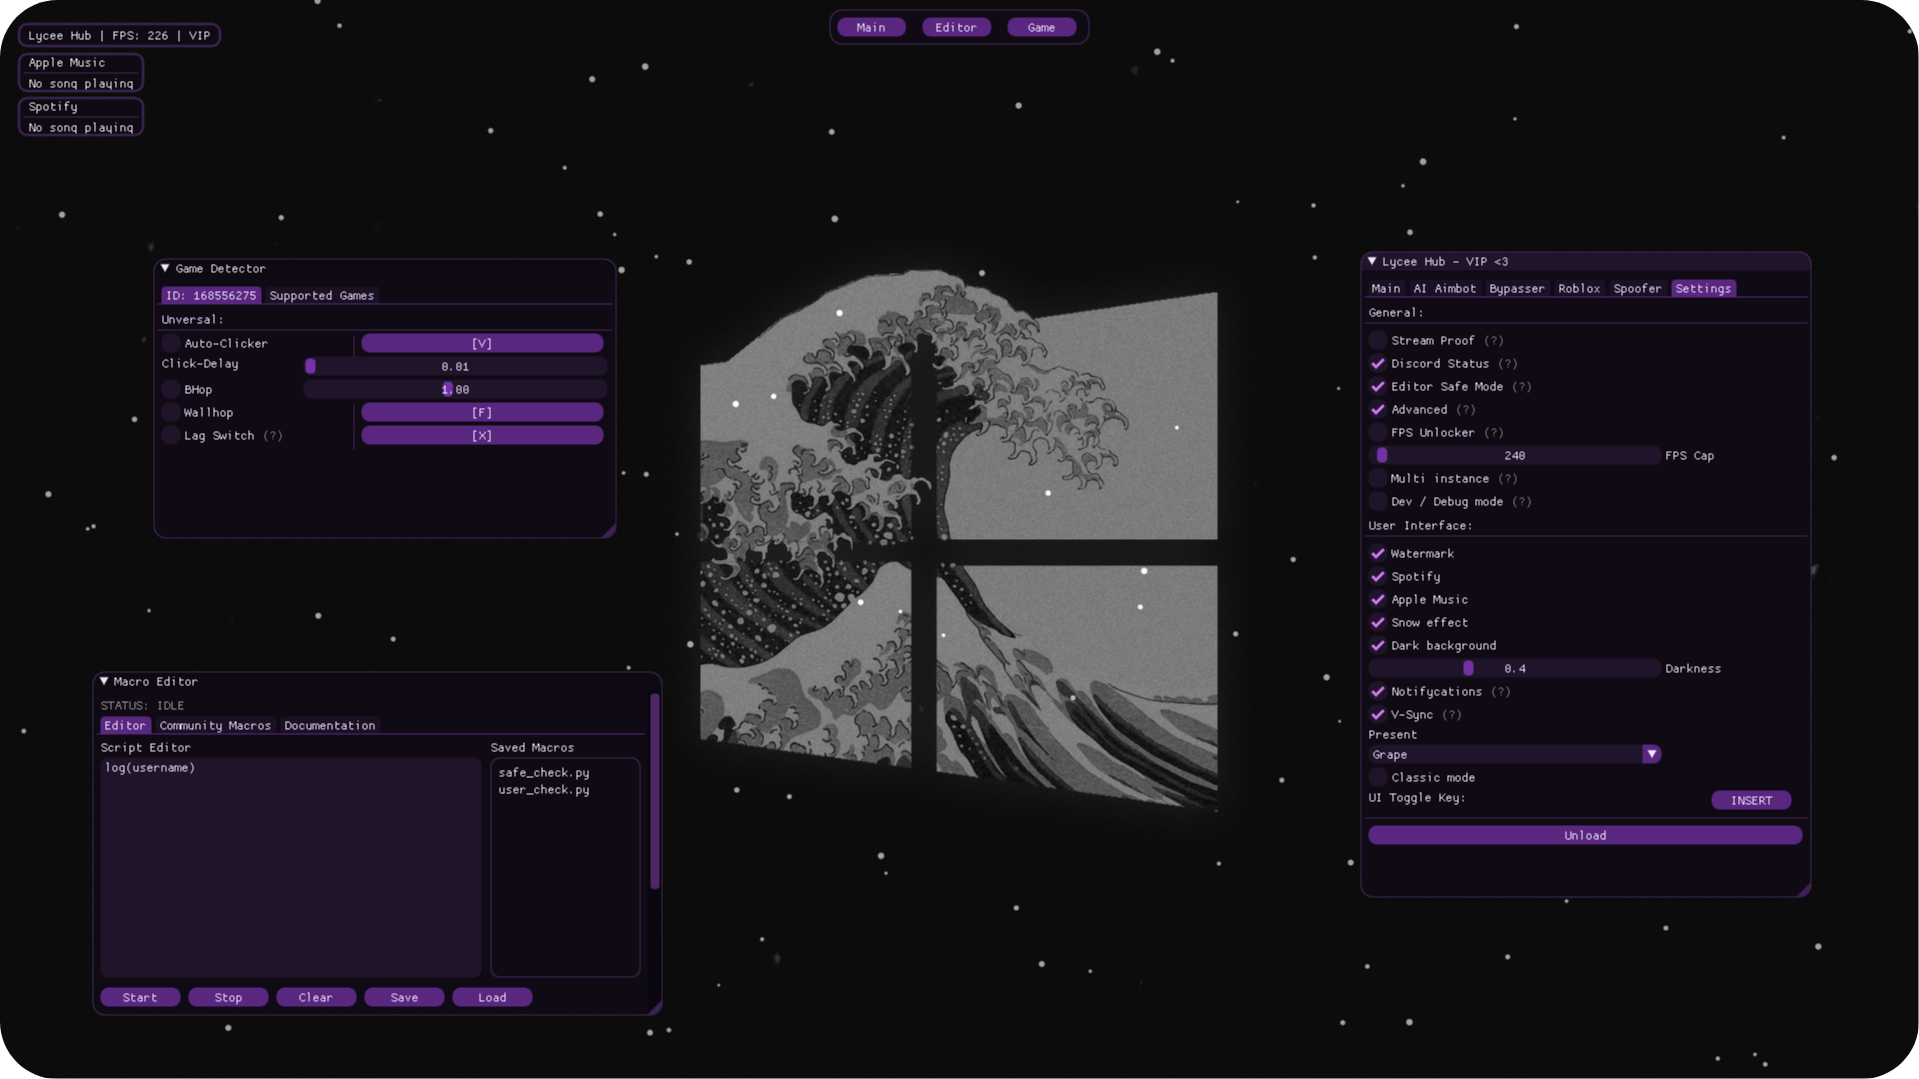The width and height of the screenshot is (1919, 1079).
Task: Open the AI Aimbot tab
Action: point(1444,288)
